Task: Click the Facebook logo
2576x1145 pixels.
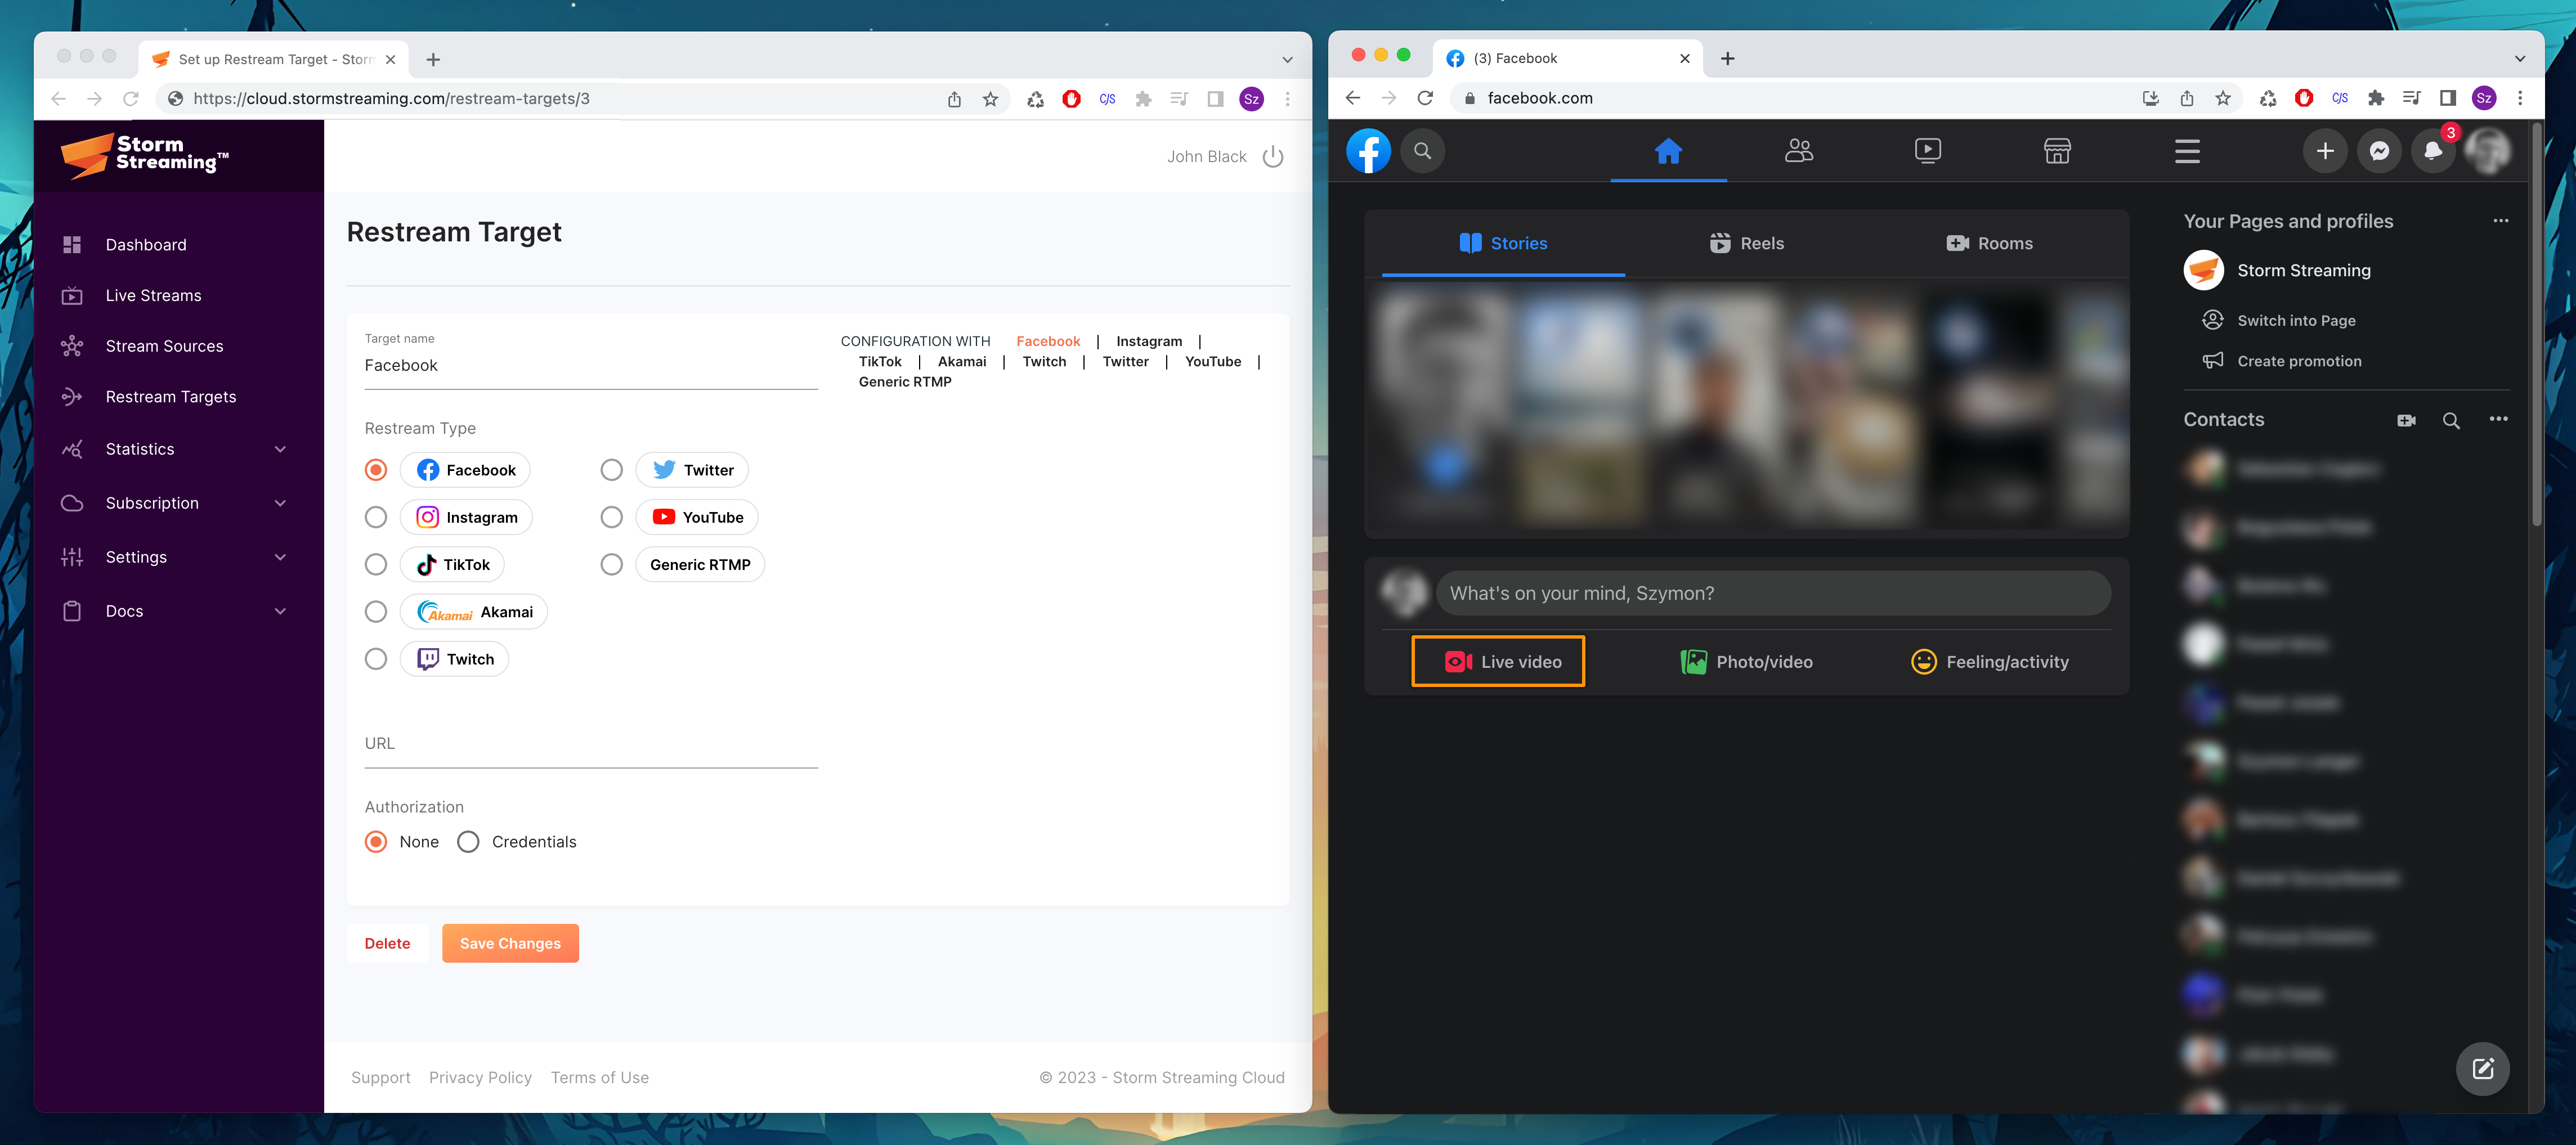Action: click(x=1368, y=151)
